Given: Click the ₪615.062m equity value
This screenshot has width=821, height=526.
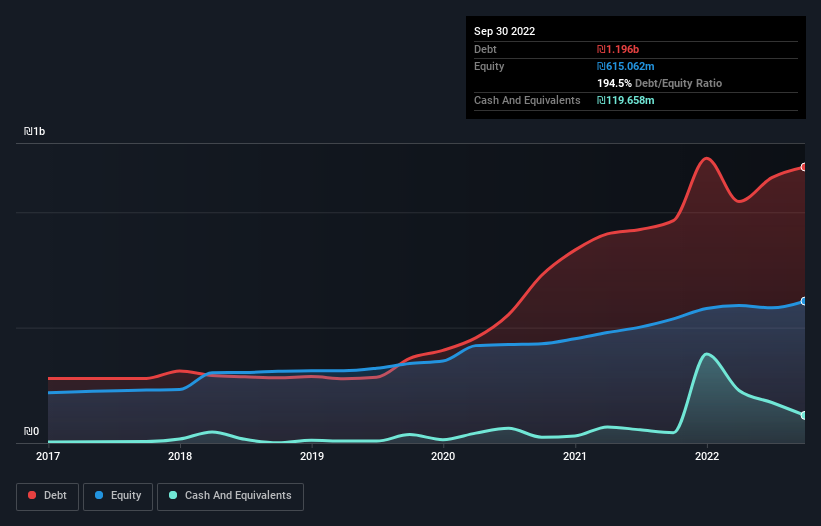Looking at the screenshot, I should [626, 66].
